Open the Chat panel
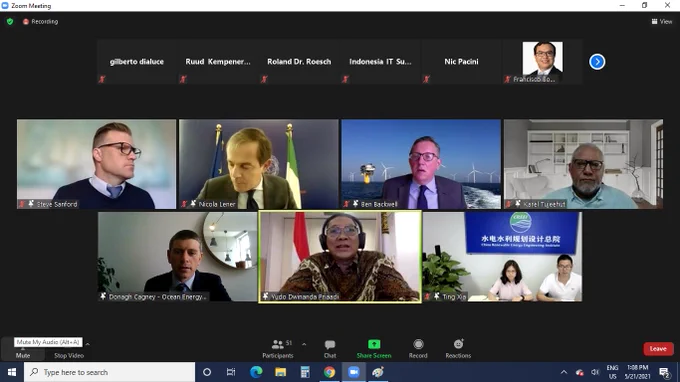The height and width of the screenshot is (382, 680). 330,349
